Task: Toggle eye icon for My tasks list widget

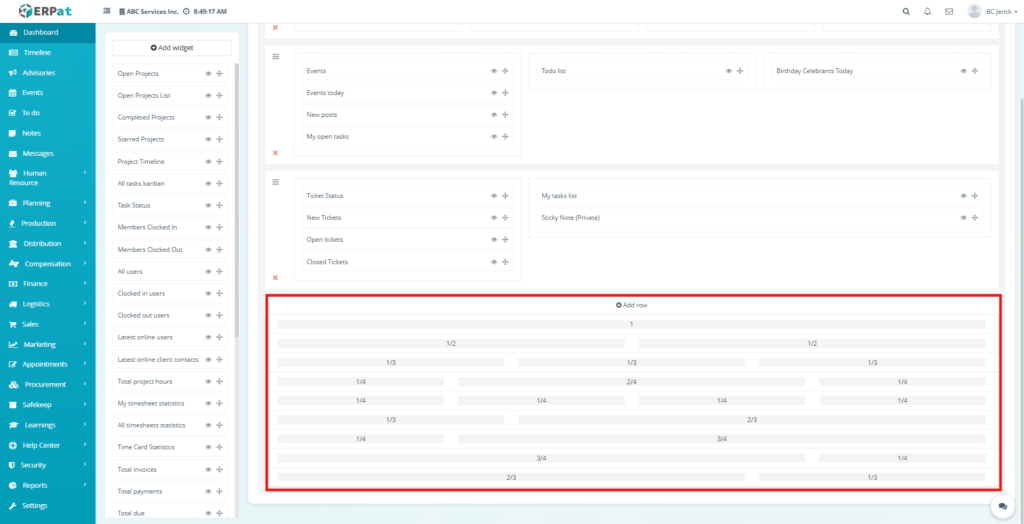Action: (x=963, y=195)
